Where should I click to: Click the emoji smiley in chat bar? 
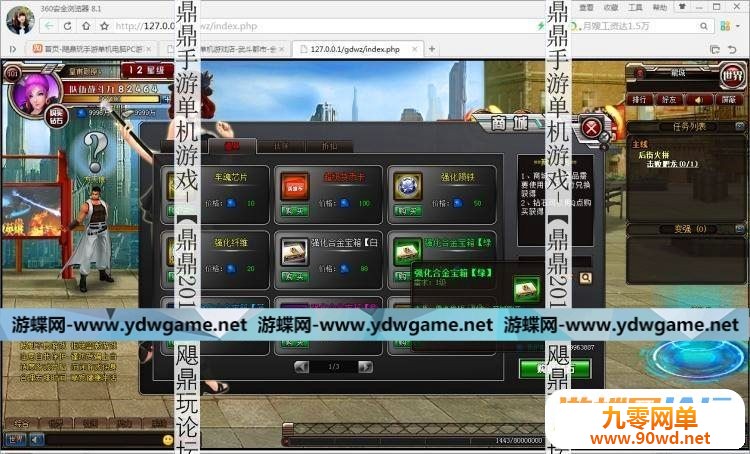(167, 440)
